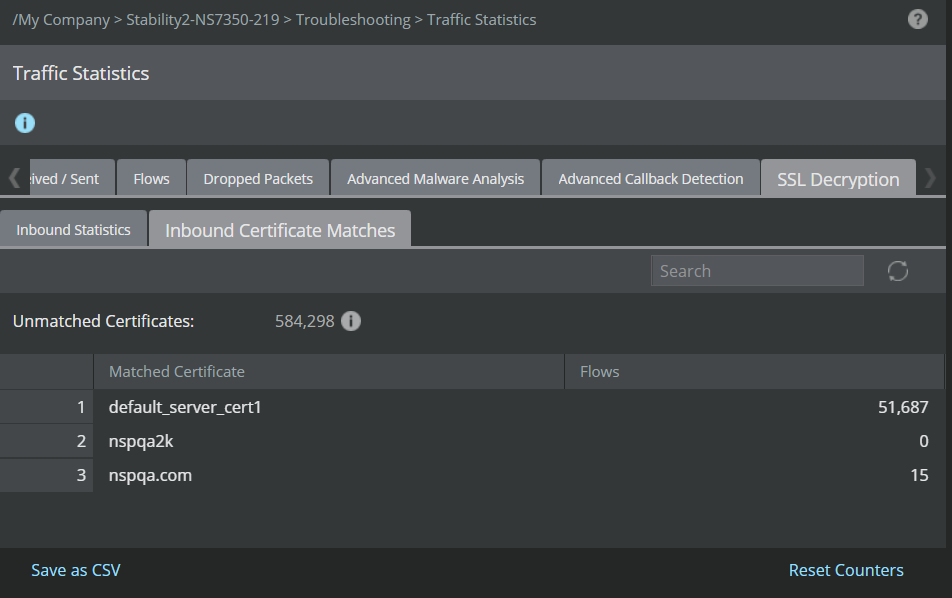Select Inbound Certificate Matches sub-tab

point(280,229)
